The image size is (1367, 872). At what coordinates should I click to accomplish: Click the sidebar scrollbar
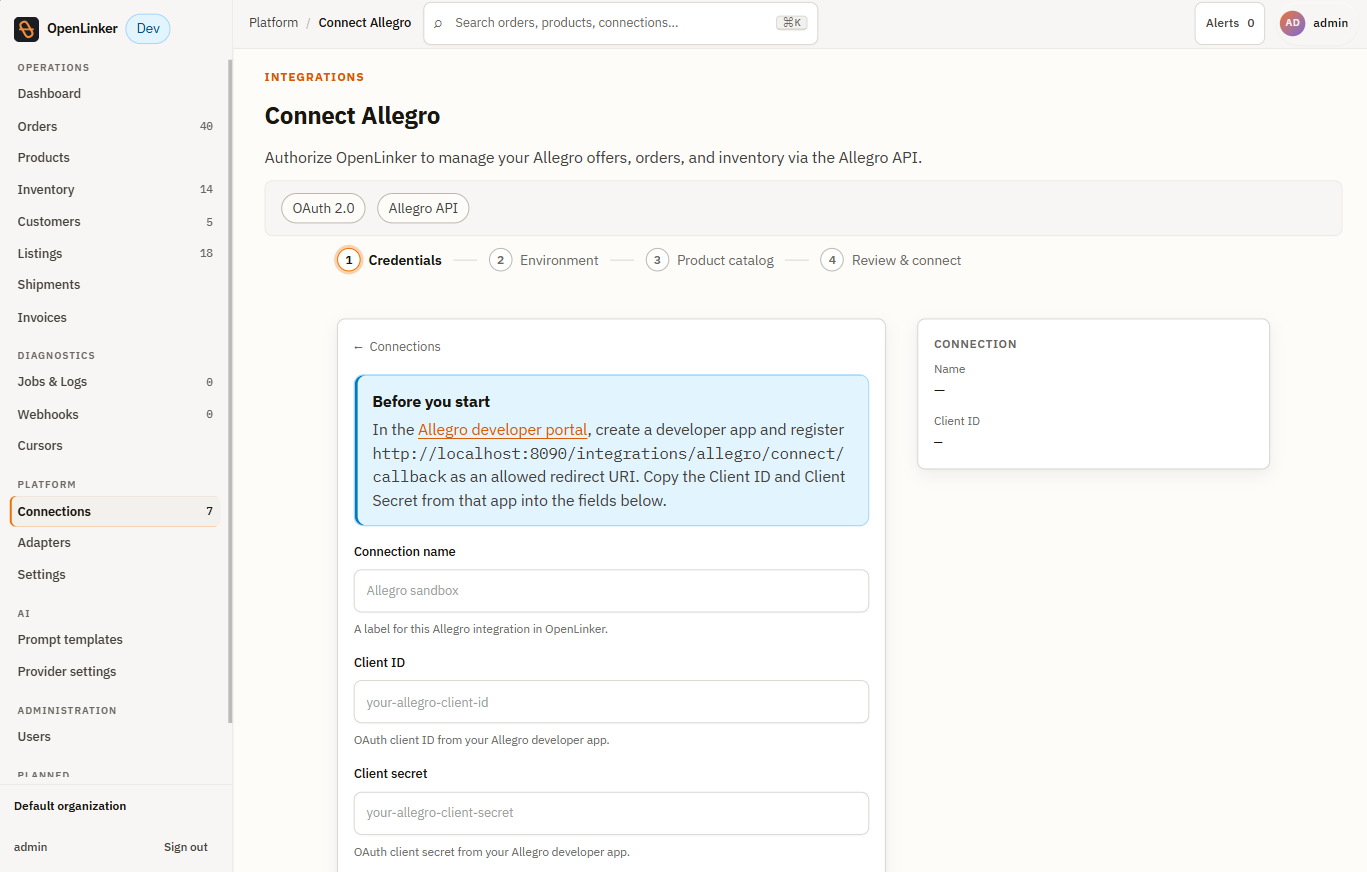pyautogui.click(x=230, y=390)
